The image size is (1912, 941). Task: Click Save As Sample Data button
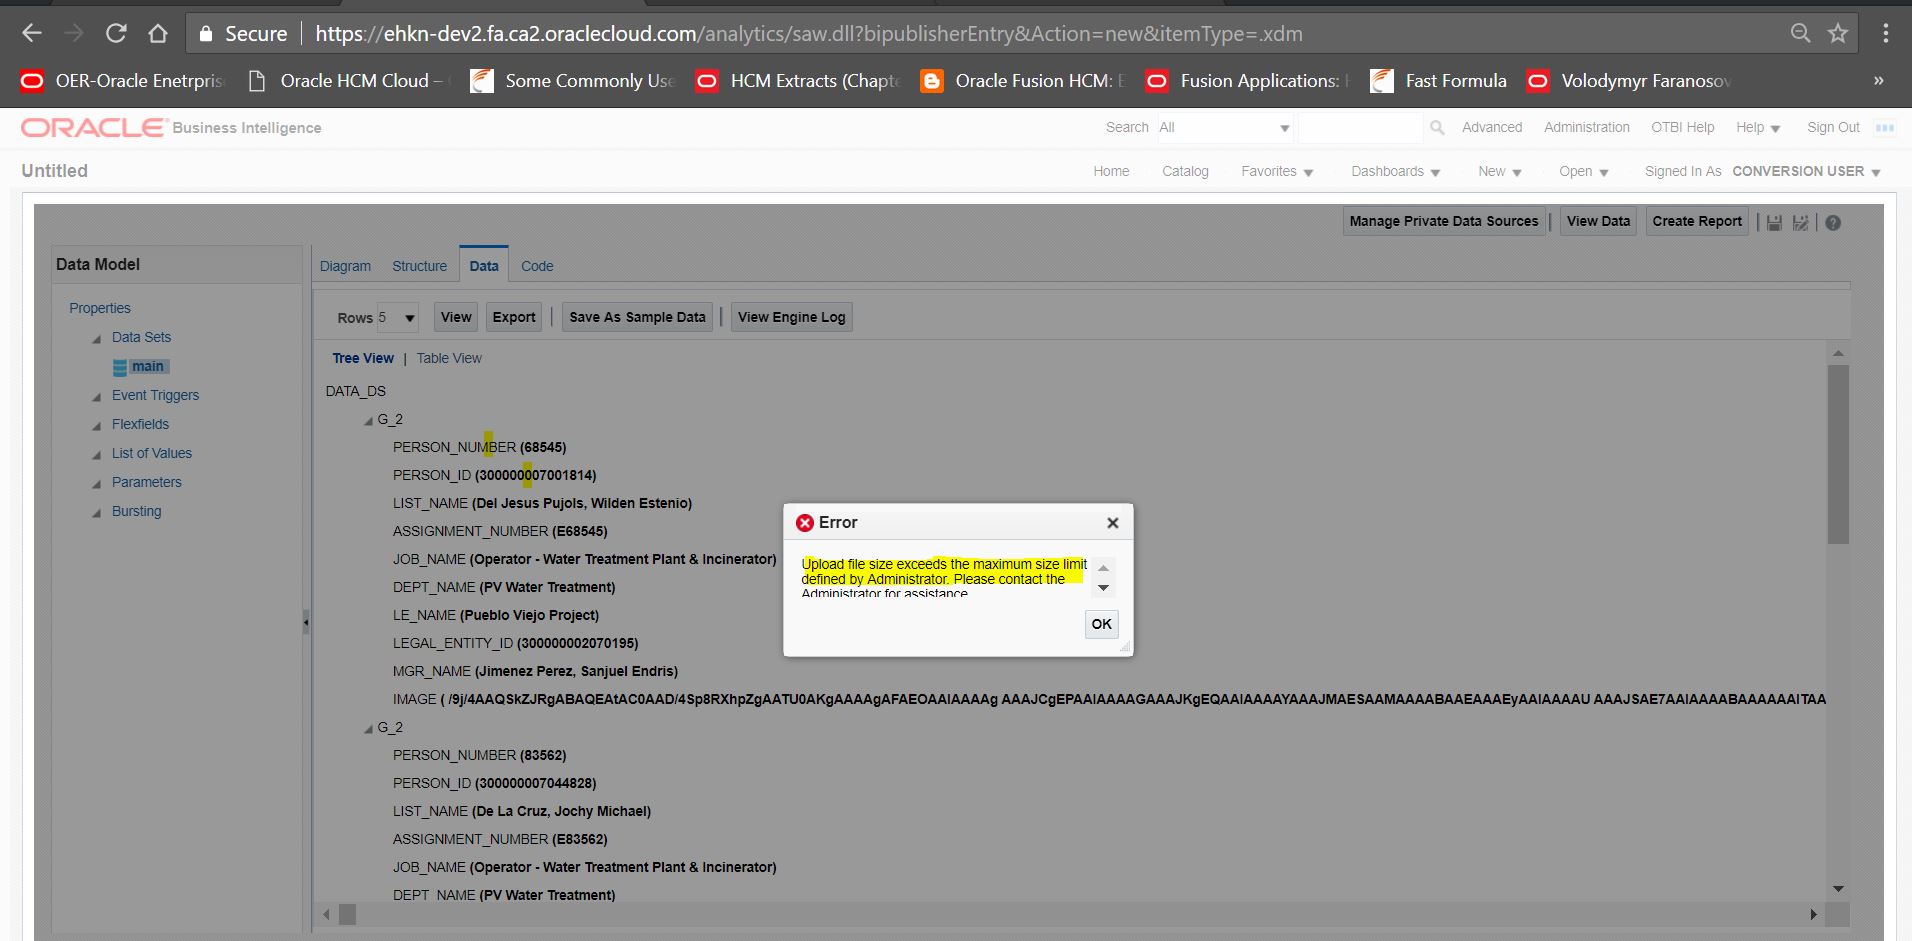(x=637, y=317)
